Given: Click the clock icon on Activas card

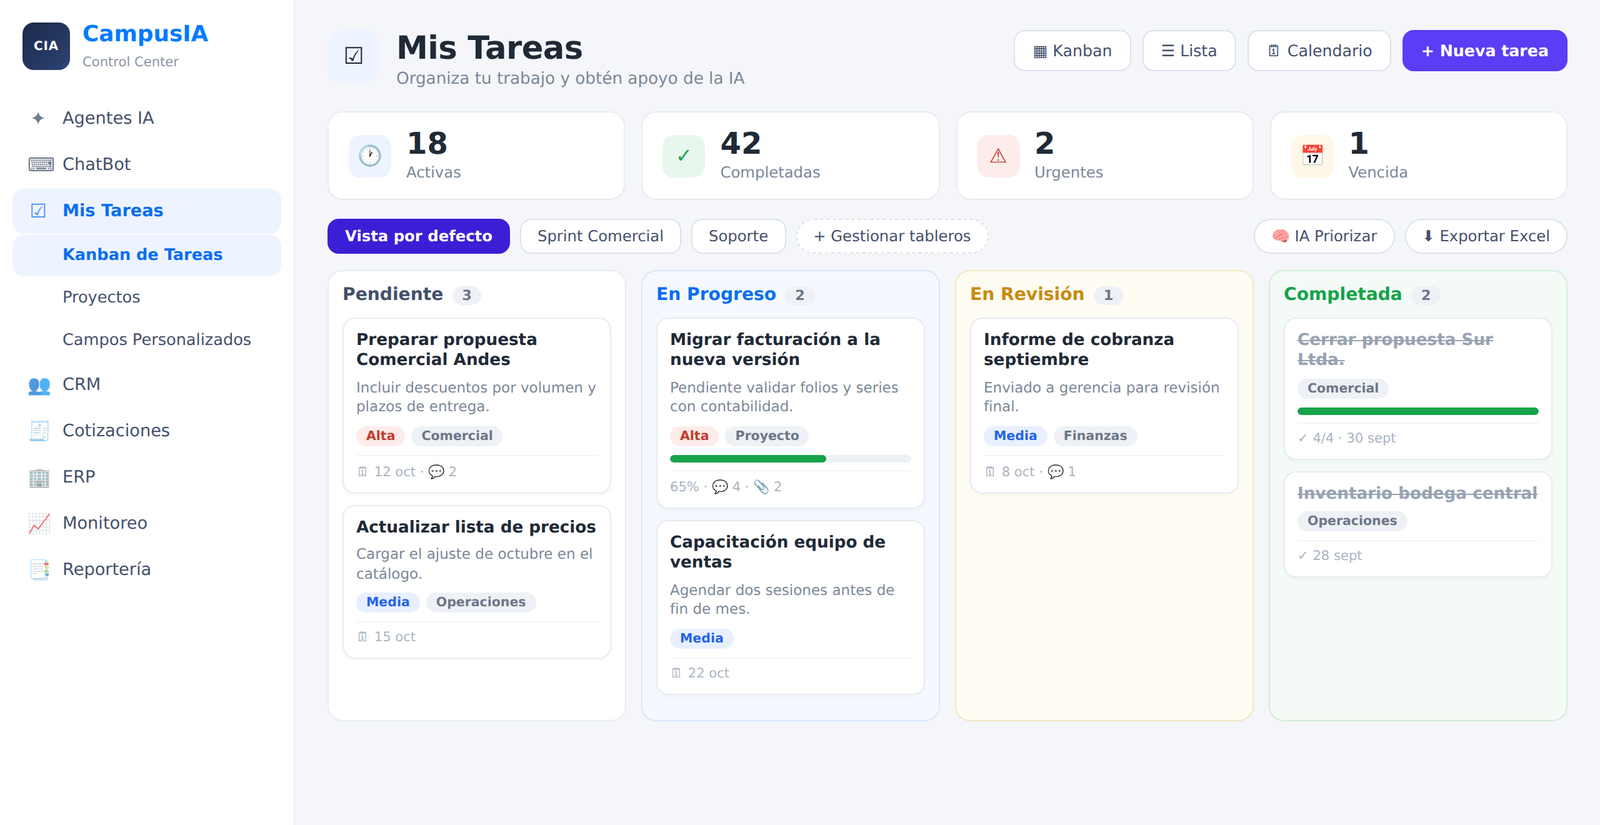Looking at the screenshot, I should (x=370, y=156).
